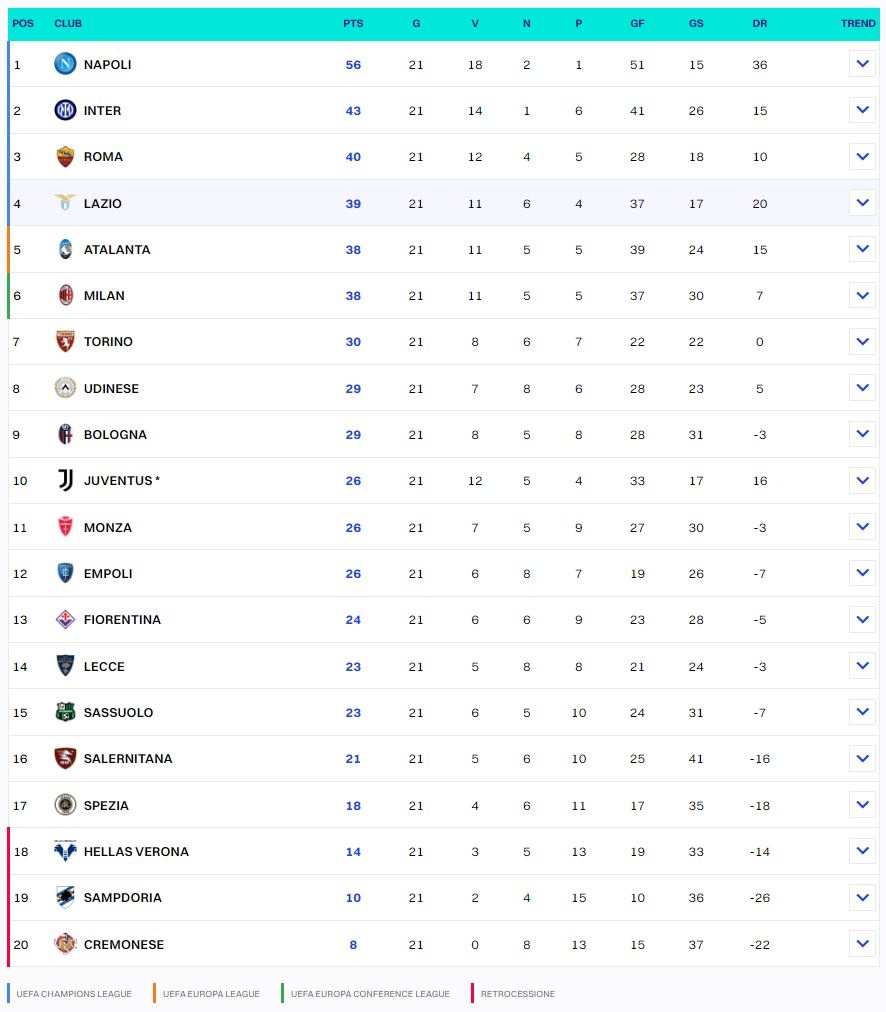Click the CLUB column header
This screenshot has height=1012, width=886.
click(x=68, y=23)
